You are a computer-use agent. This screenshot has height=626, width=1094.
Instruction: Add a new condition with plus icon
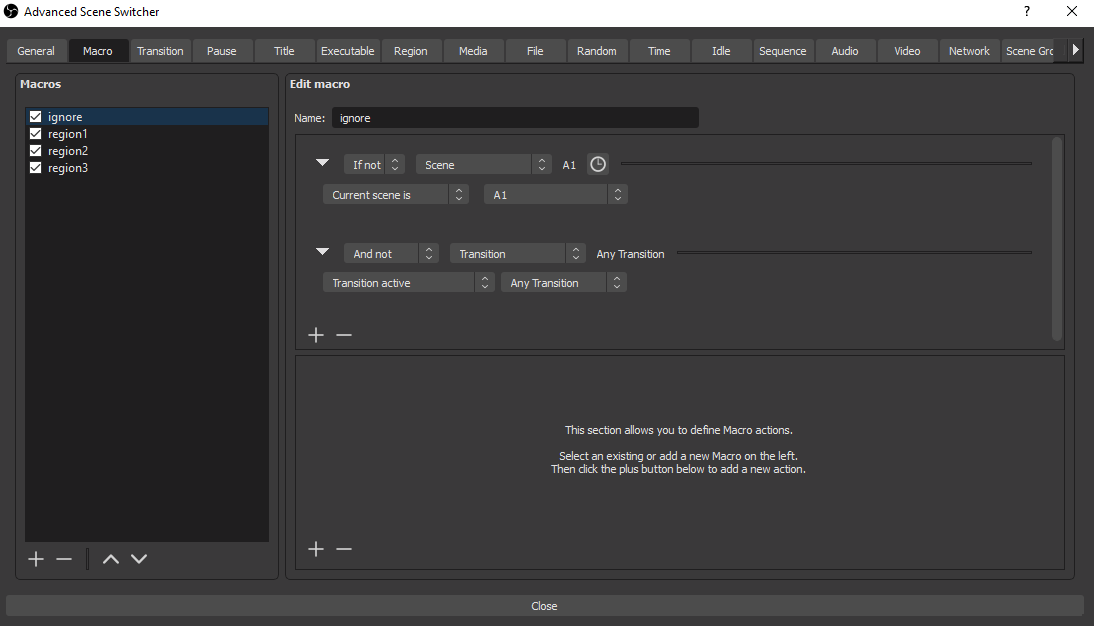[x=316, y=335]
